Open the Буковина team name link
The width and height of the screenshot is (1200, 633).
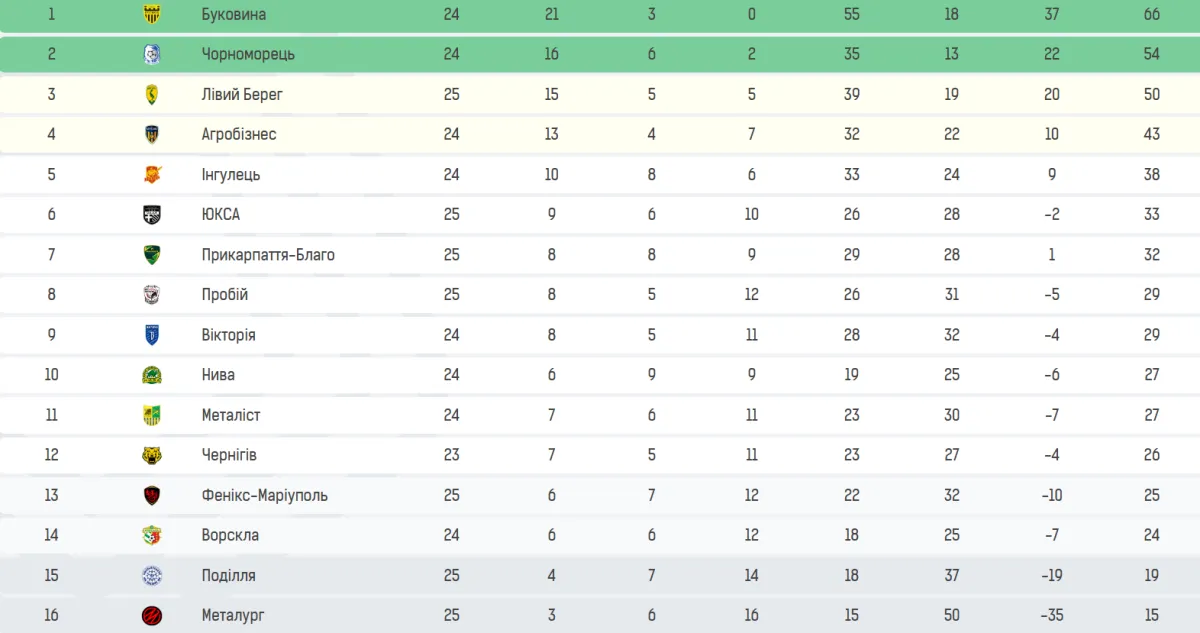(233, 14)
